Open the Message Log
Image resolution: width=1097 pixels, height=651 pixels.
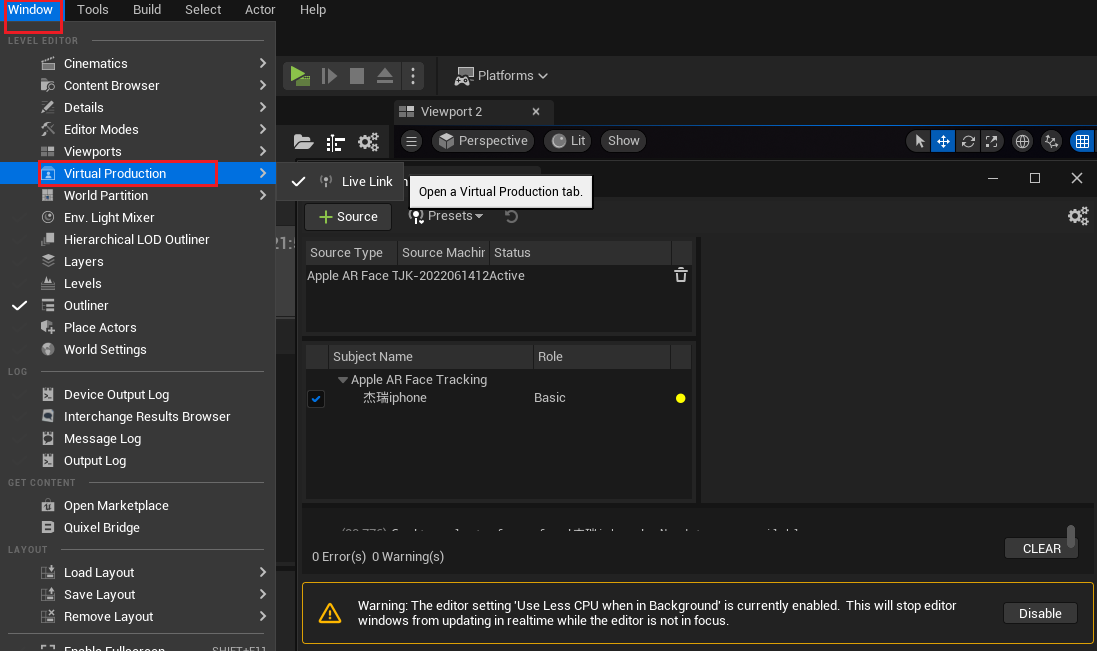pyautogui.click(x=138, y=439)
